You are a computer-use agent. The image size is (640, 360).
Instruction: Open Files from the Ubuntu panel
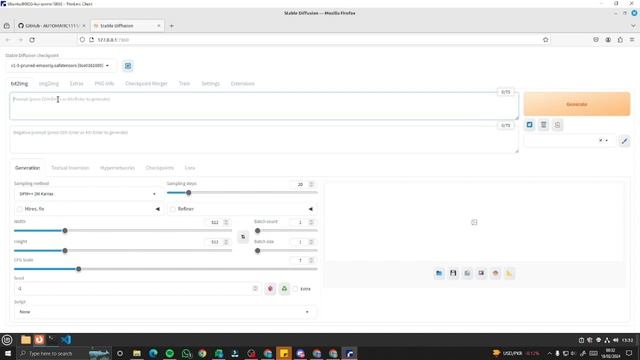pyautogui.click(x=26, y=340)
